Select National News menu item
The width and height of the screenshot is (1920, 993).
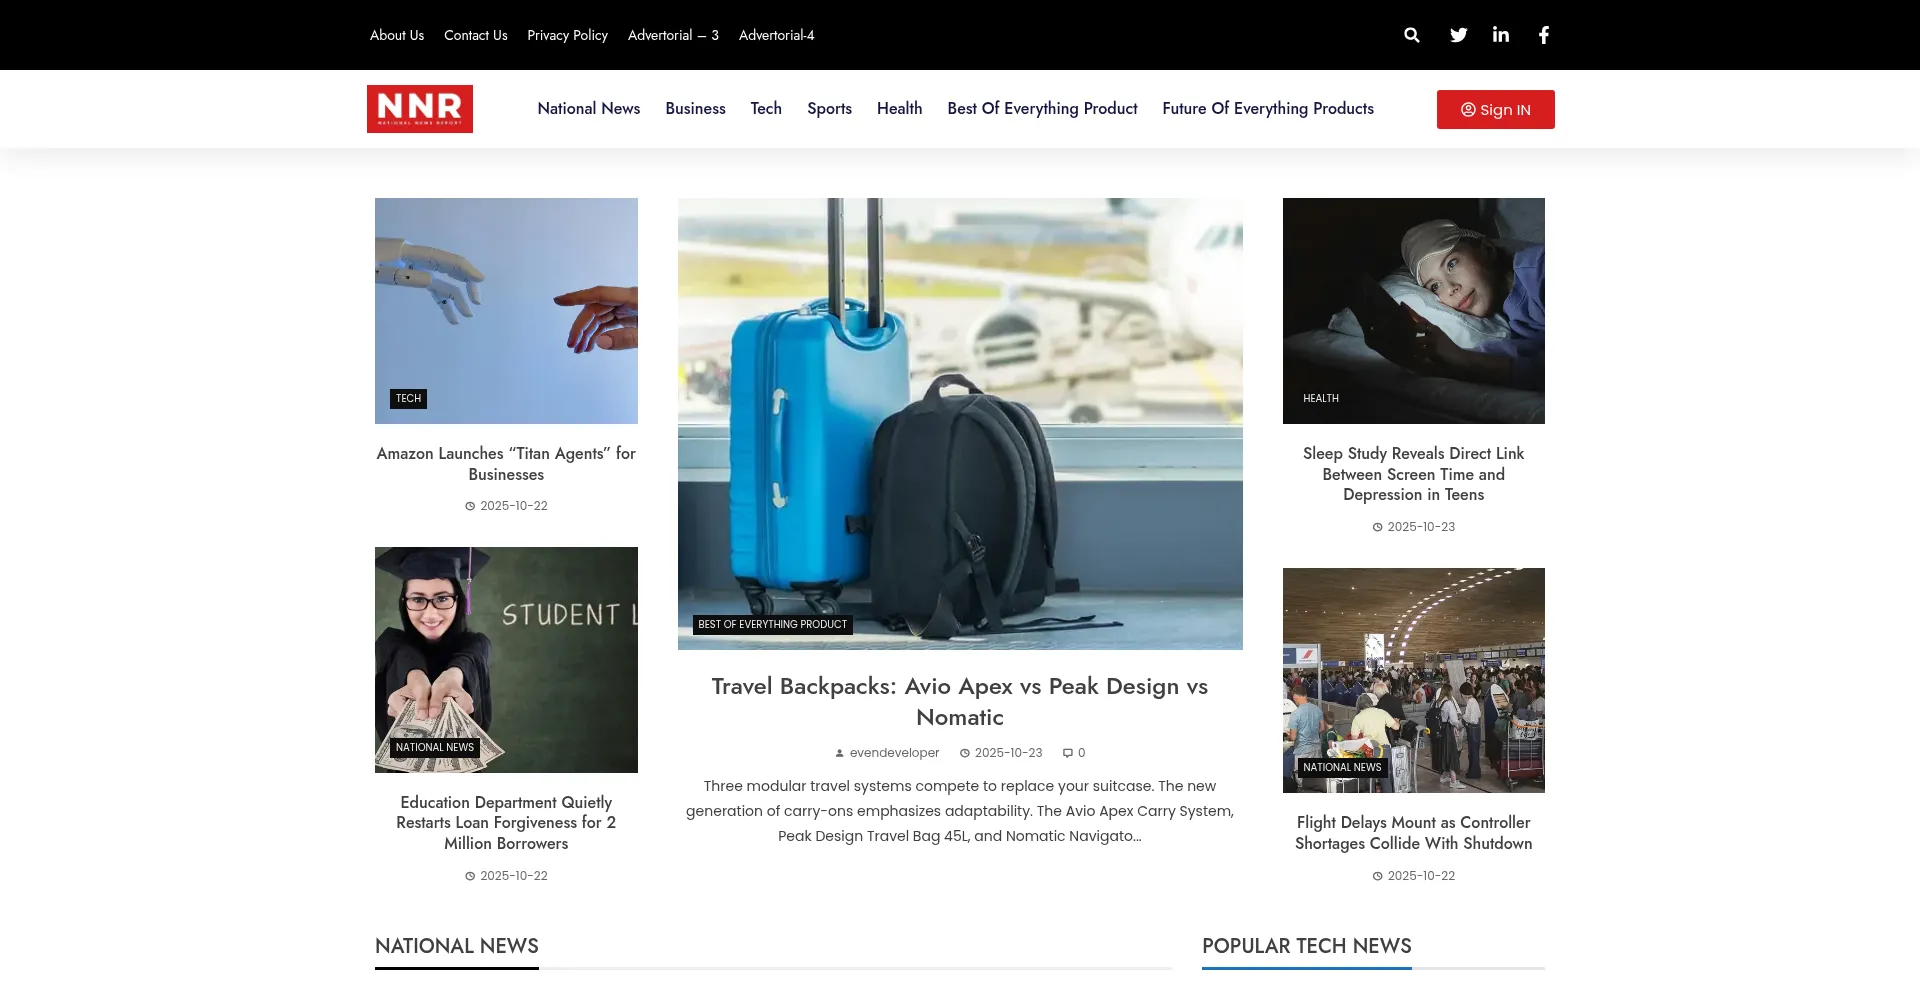point(589,108)
